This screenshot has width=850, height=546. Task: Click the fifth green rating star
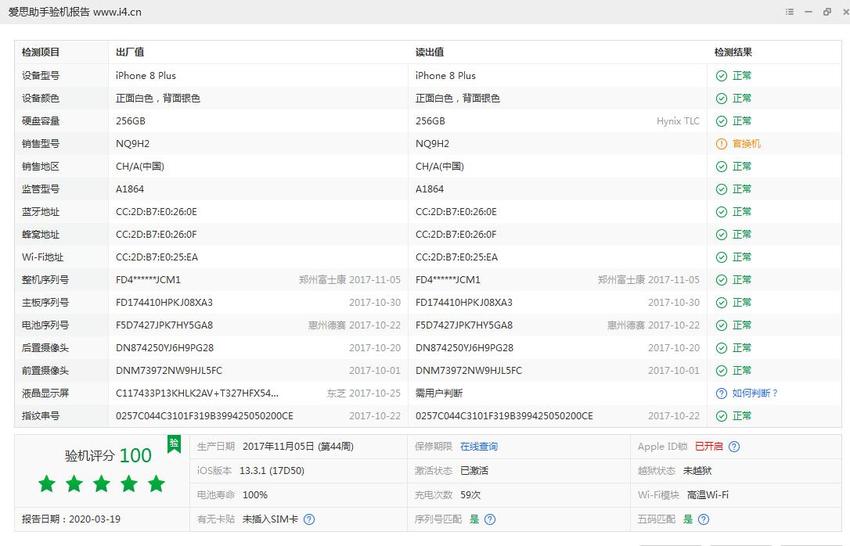(x=156, y=483)
